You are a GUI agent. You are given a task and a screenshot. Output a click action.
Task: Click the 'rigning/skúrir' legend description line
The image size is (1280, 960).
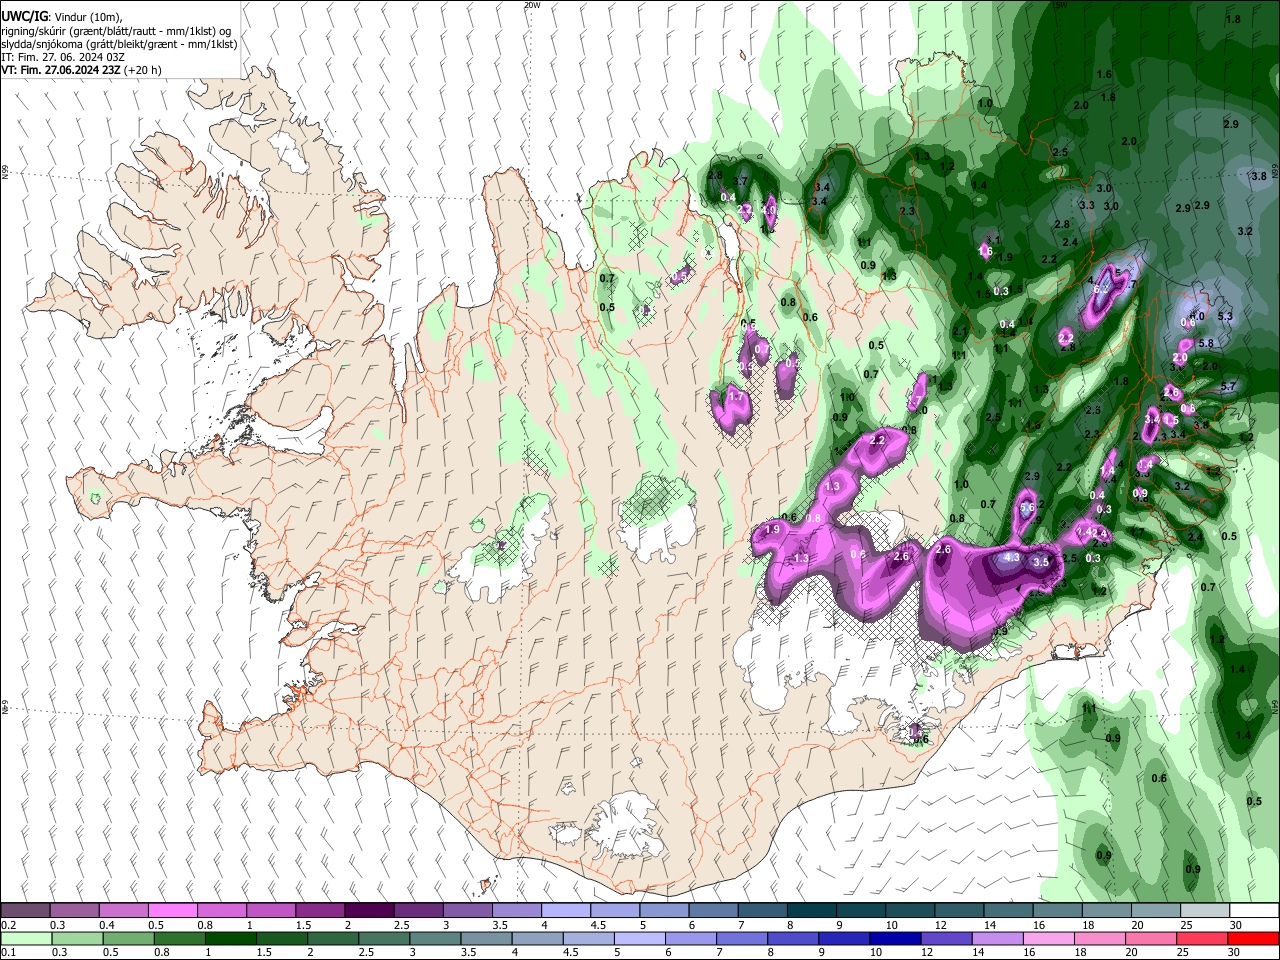click(x=118, y=31)
